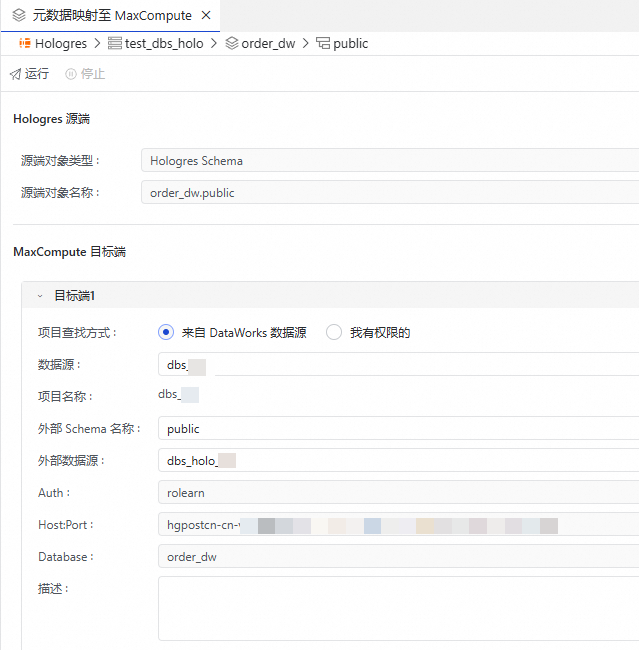Viewport: 639px width, 650px height.
Task: Close the 元数据映射至 MaxCompute tab
Action: pos(206,15)
